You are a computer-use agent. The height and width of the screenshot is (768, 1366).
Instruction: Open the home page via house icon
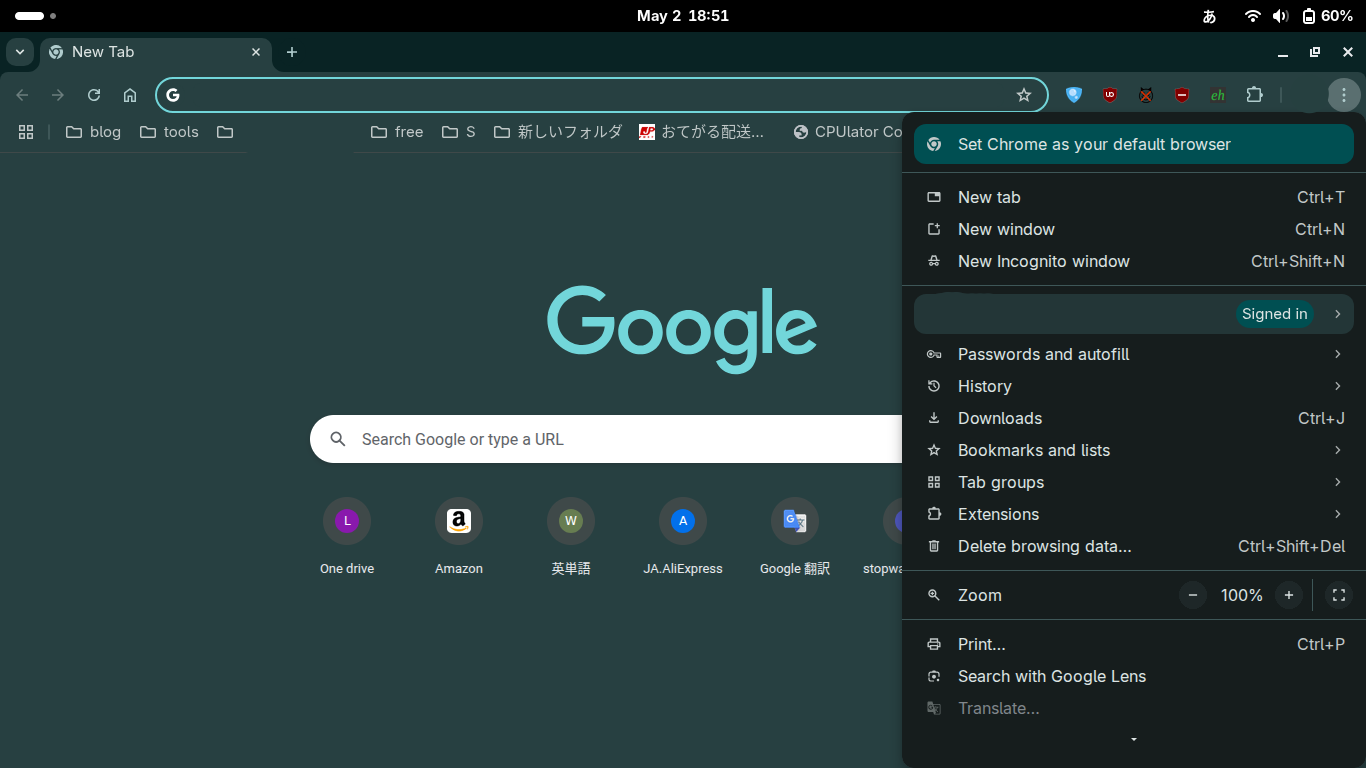coord(130,95)
